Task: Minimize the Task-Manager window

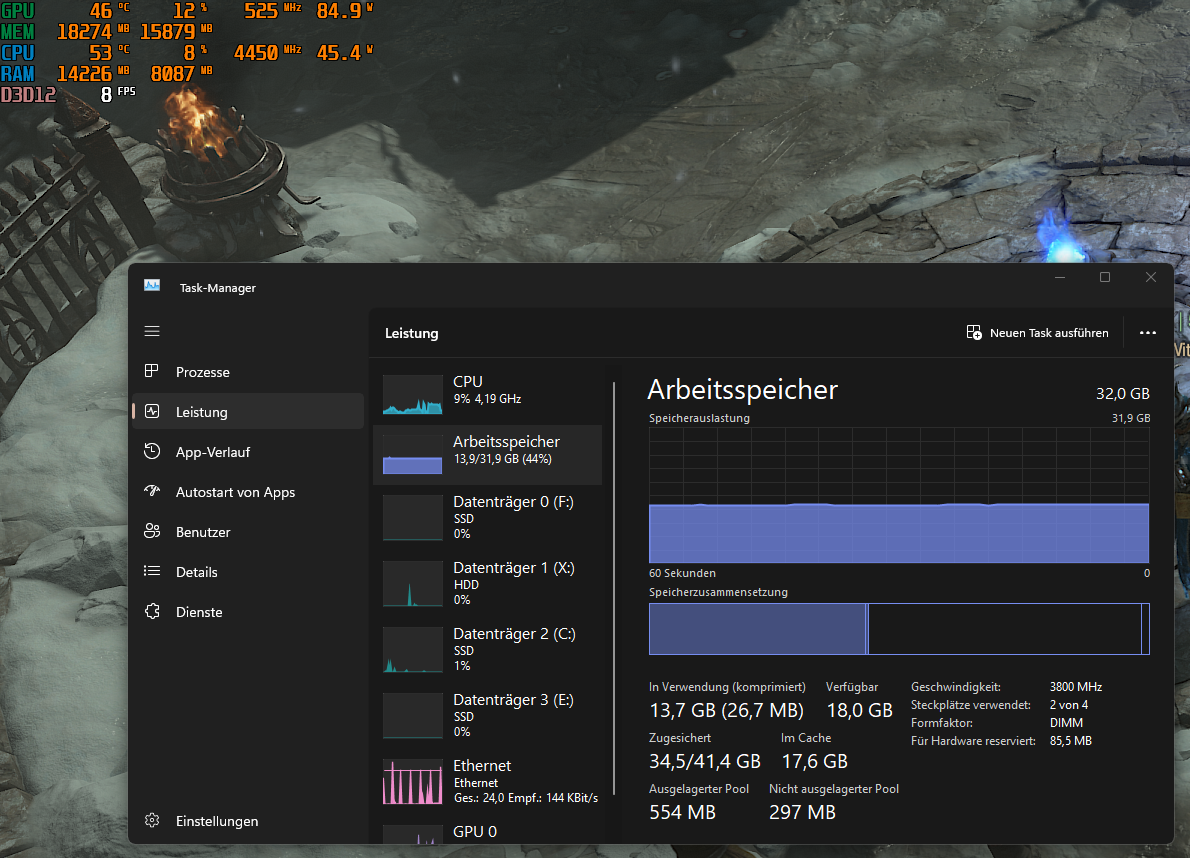Action: [x=1059, y=277]
